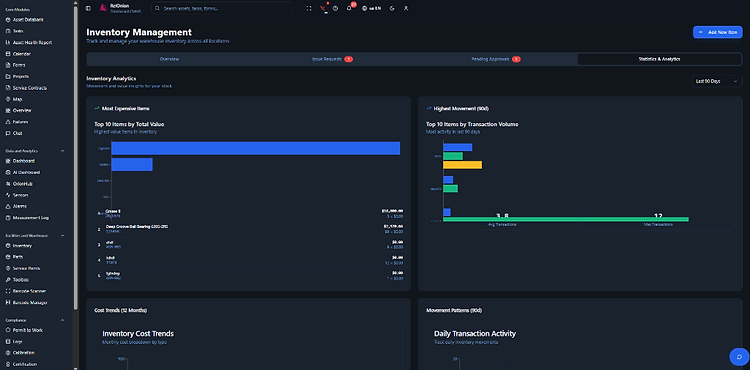
Task: Open the Last 90 Days period dropdown
Action: (x=717, y=81)
